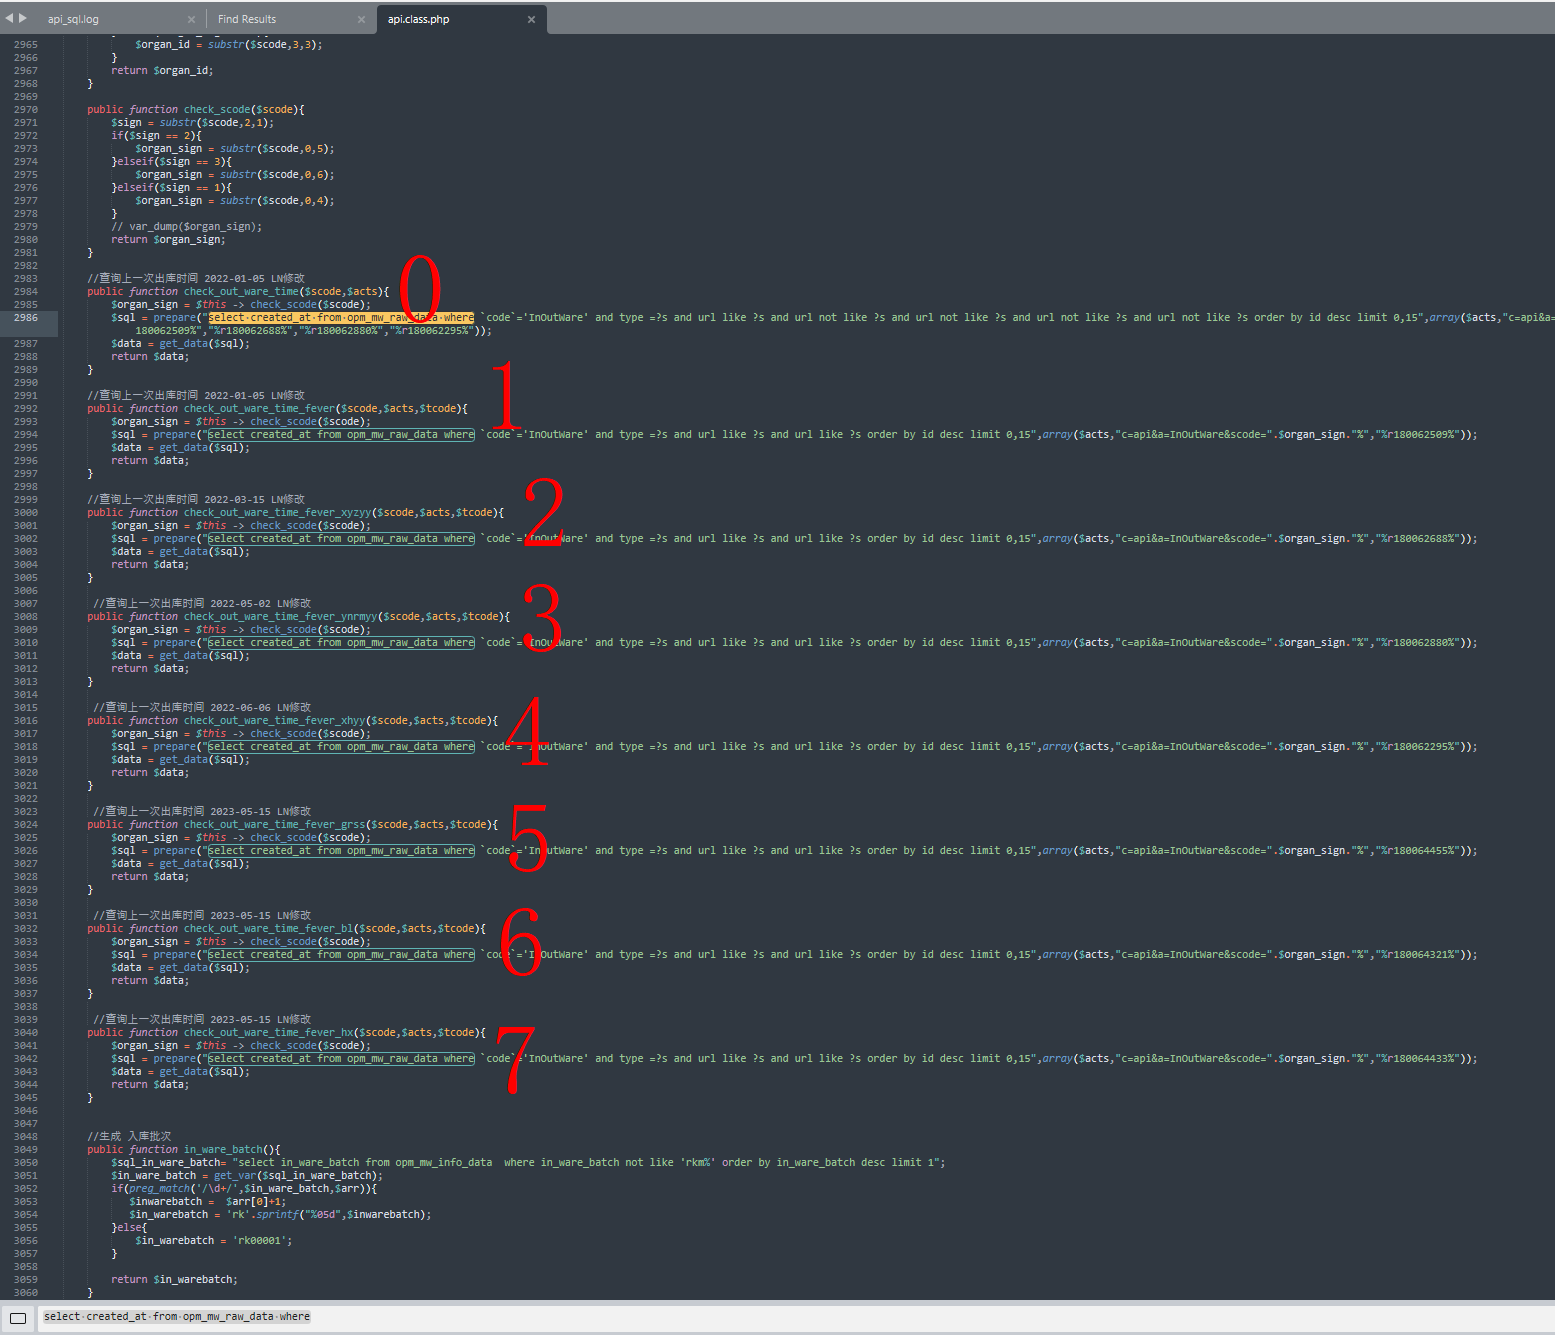Click the next tab right arrow
1555x1335 pixels.
pos(23,18)
